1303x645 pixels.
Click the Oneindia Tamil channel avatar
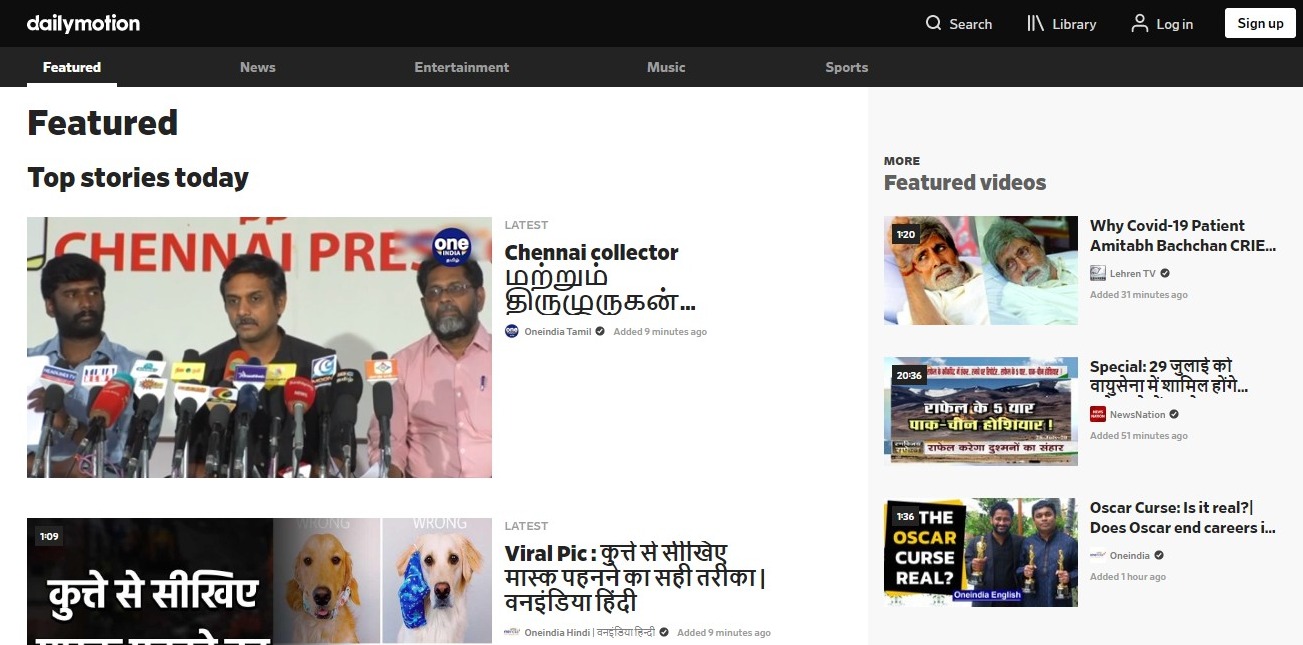512,331
